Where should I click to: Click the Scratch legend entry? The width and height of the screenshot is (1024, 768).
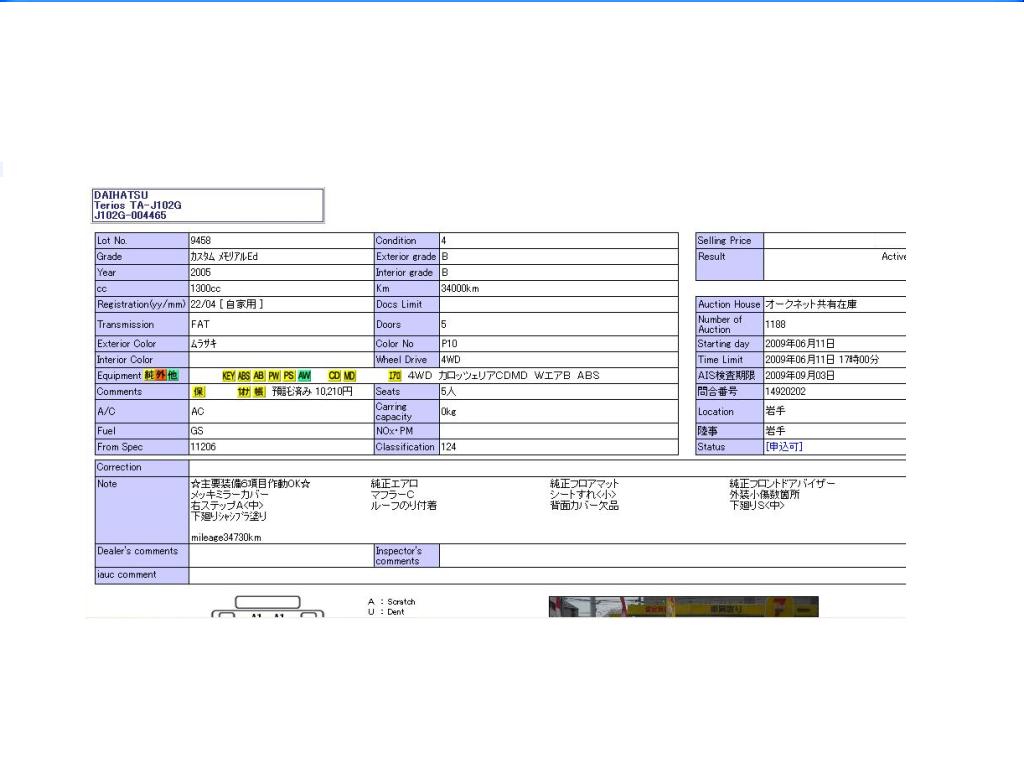(392, 601)
